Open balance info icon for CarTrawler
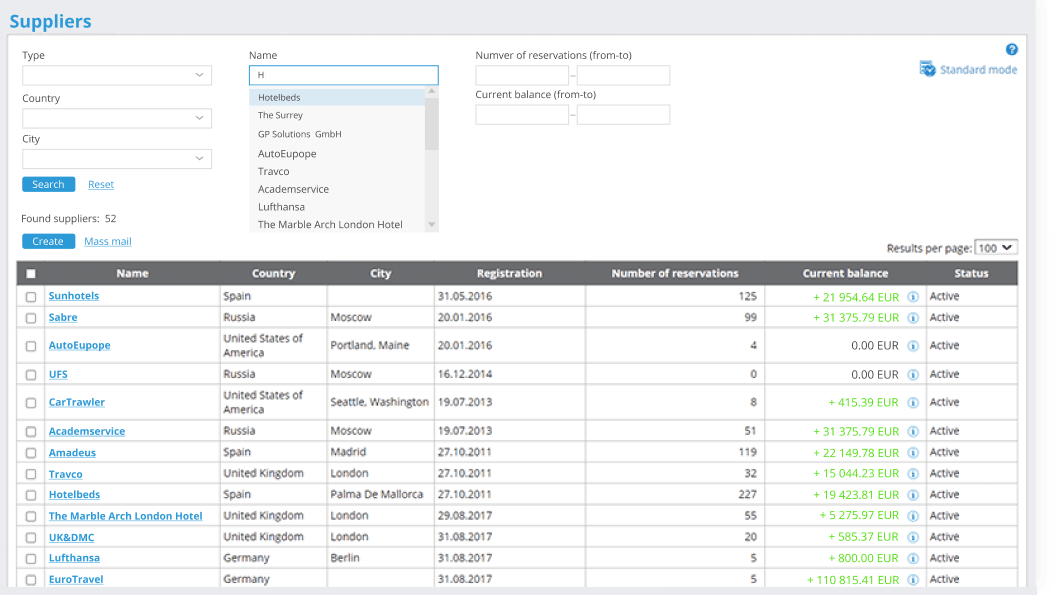Screen dimensions: 1063x595 click(913, 403)
